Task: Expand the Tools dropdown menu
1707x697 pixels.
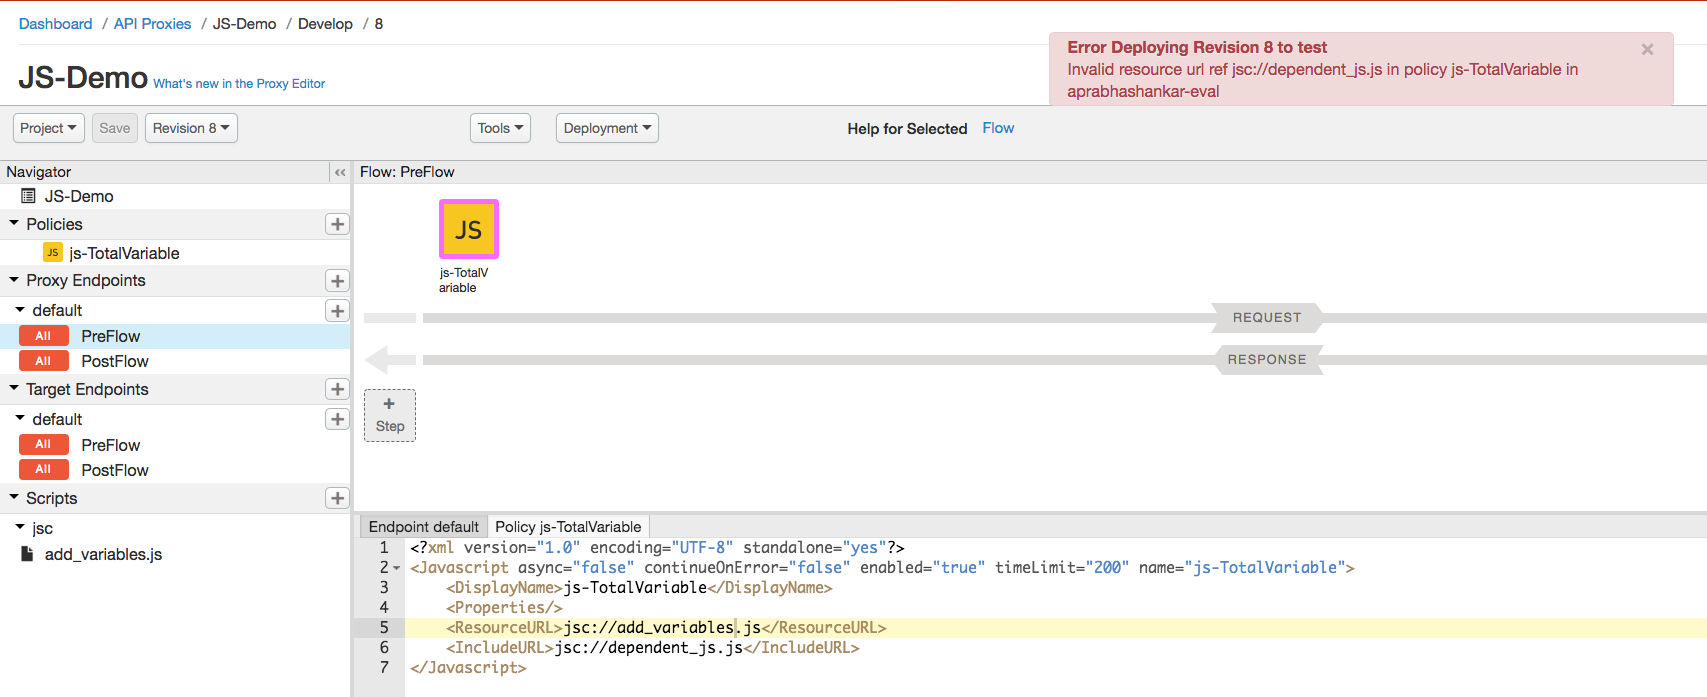Action: click(x=500, y=128)
